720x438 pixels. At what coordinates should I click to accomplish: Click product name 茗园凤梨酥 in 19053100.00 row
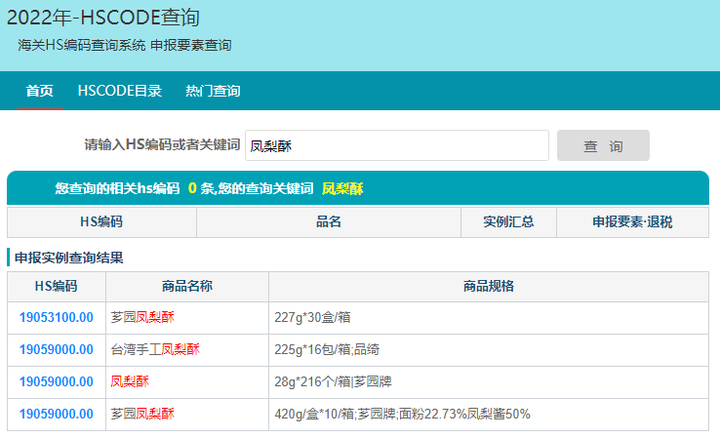(142, 317)
